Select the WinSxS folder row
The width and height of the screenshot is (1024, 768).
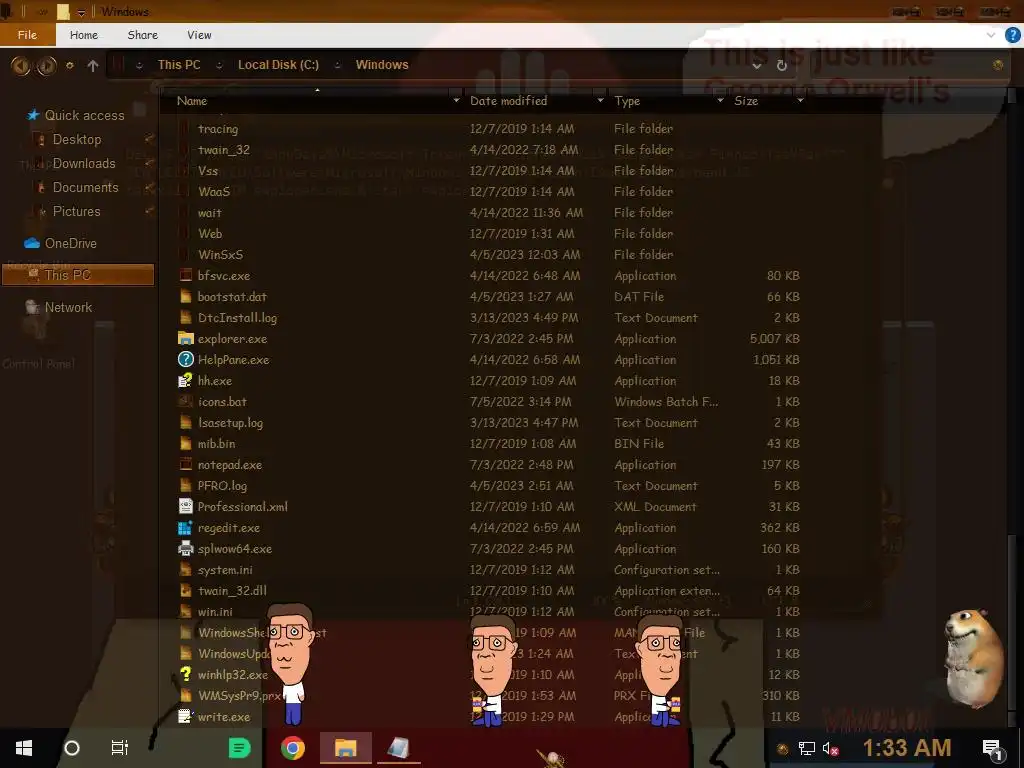(x=488, y=255)
